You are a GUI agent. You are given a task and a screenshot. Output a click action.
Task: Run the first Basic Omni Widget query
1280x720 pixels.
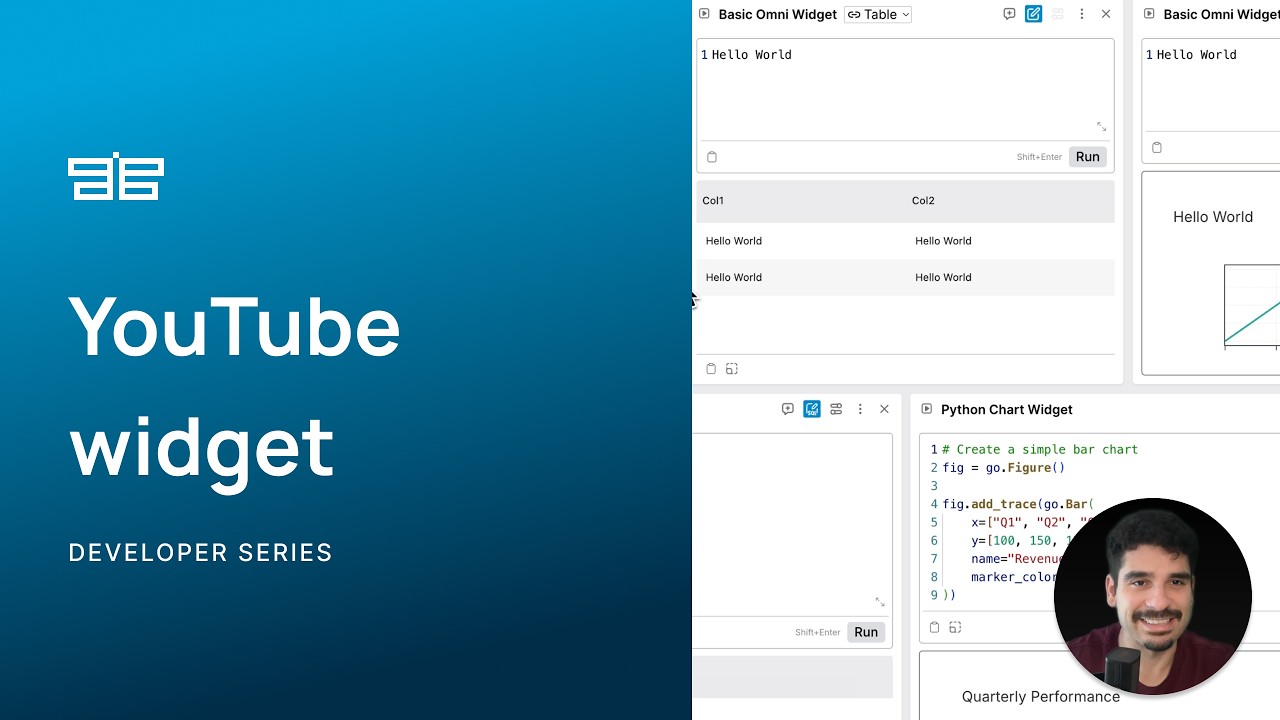(1087, 156)
